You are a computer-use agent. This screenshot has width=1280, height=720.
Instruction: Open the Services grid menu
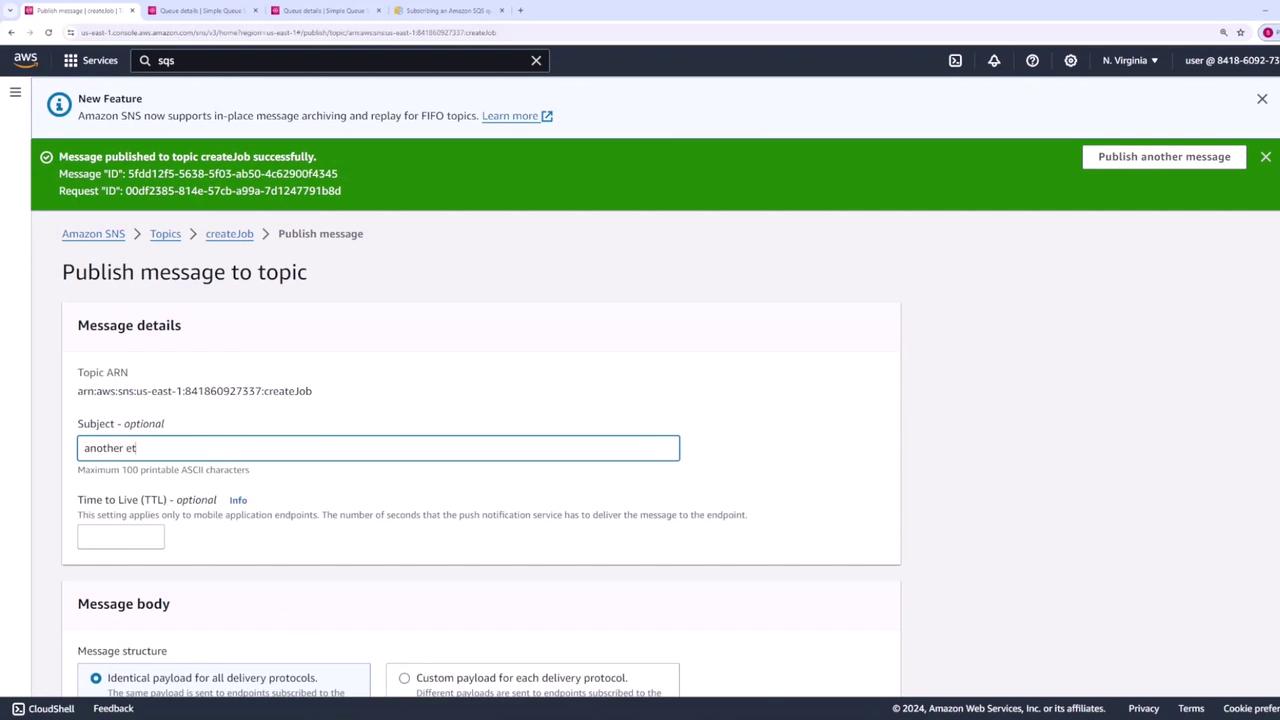click(91, 60)
